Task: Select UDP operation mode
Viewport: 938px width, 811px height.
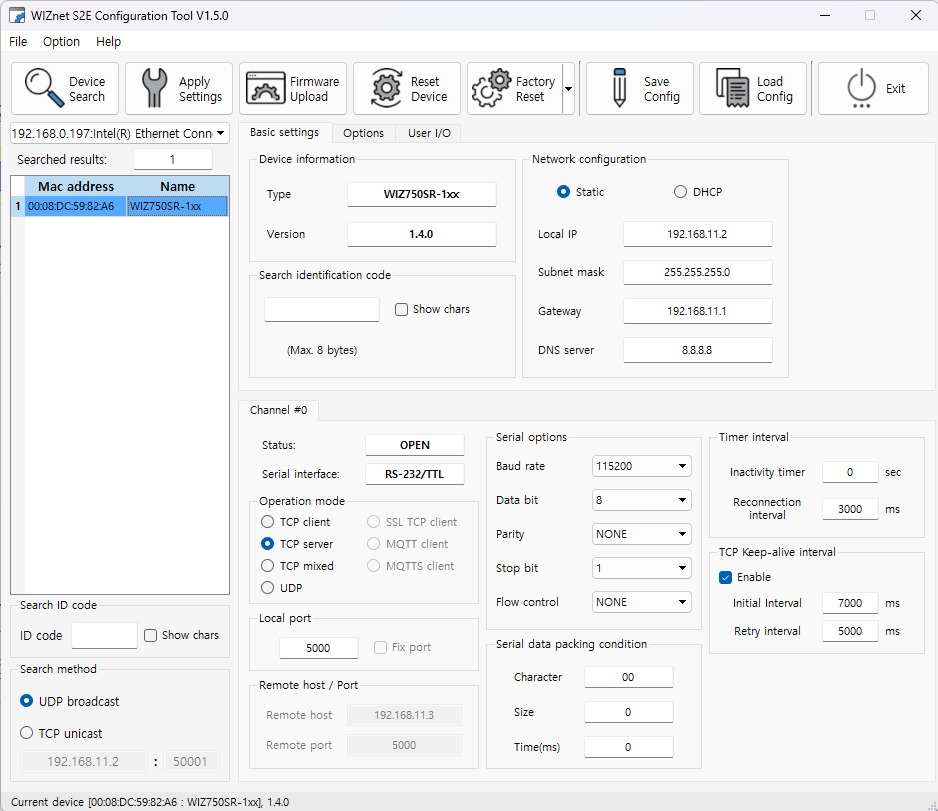Action: click(267, 588)
